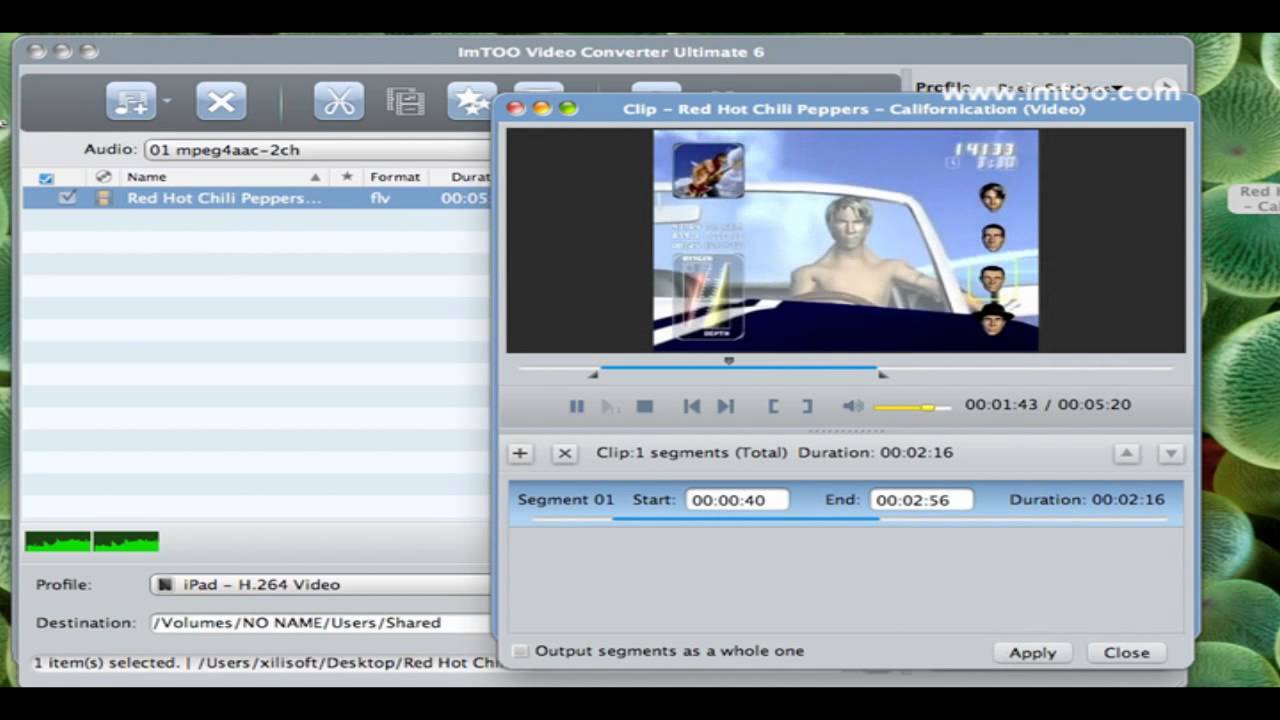Move segment down with arrow button
The height and width of the screenshot is (720, 1280).
pos(1170,453)
